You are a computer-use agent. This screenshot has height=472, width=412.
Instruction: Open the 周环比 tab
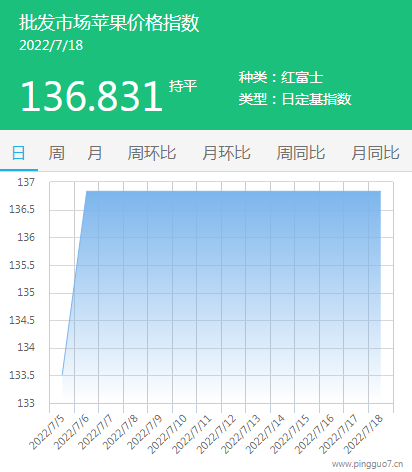[x=152, y=153]
